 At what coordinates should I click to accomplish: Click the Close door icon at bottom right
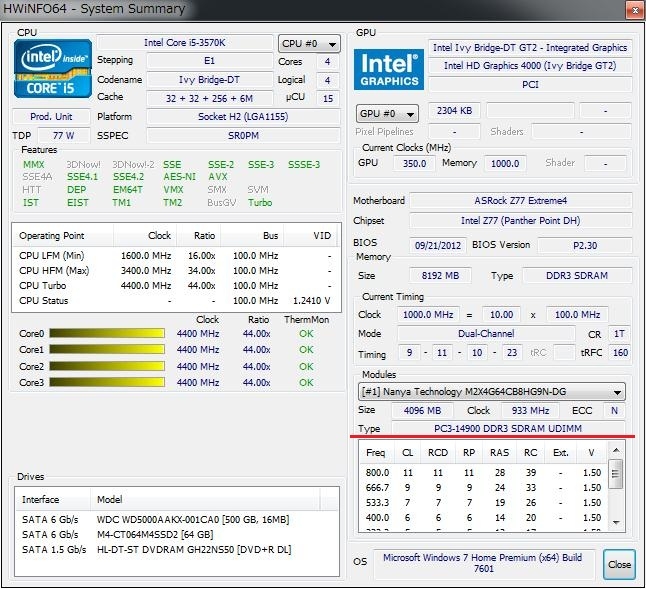[619, 563]
